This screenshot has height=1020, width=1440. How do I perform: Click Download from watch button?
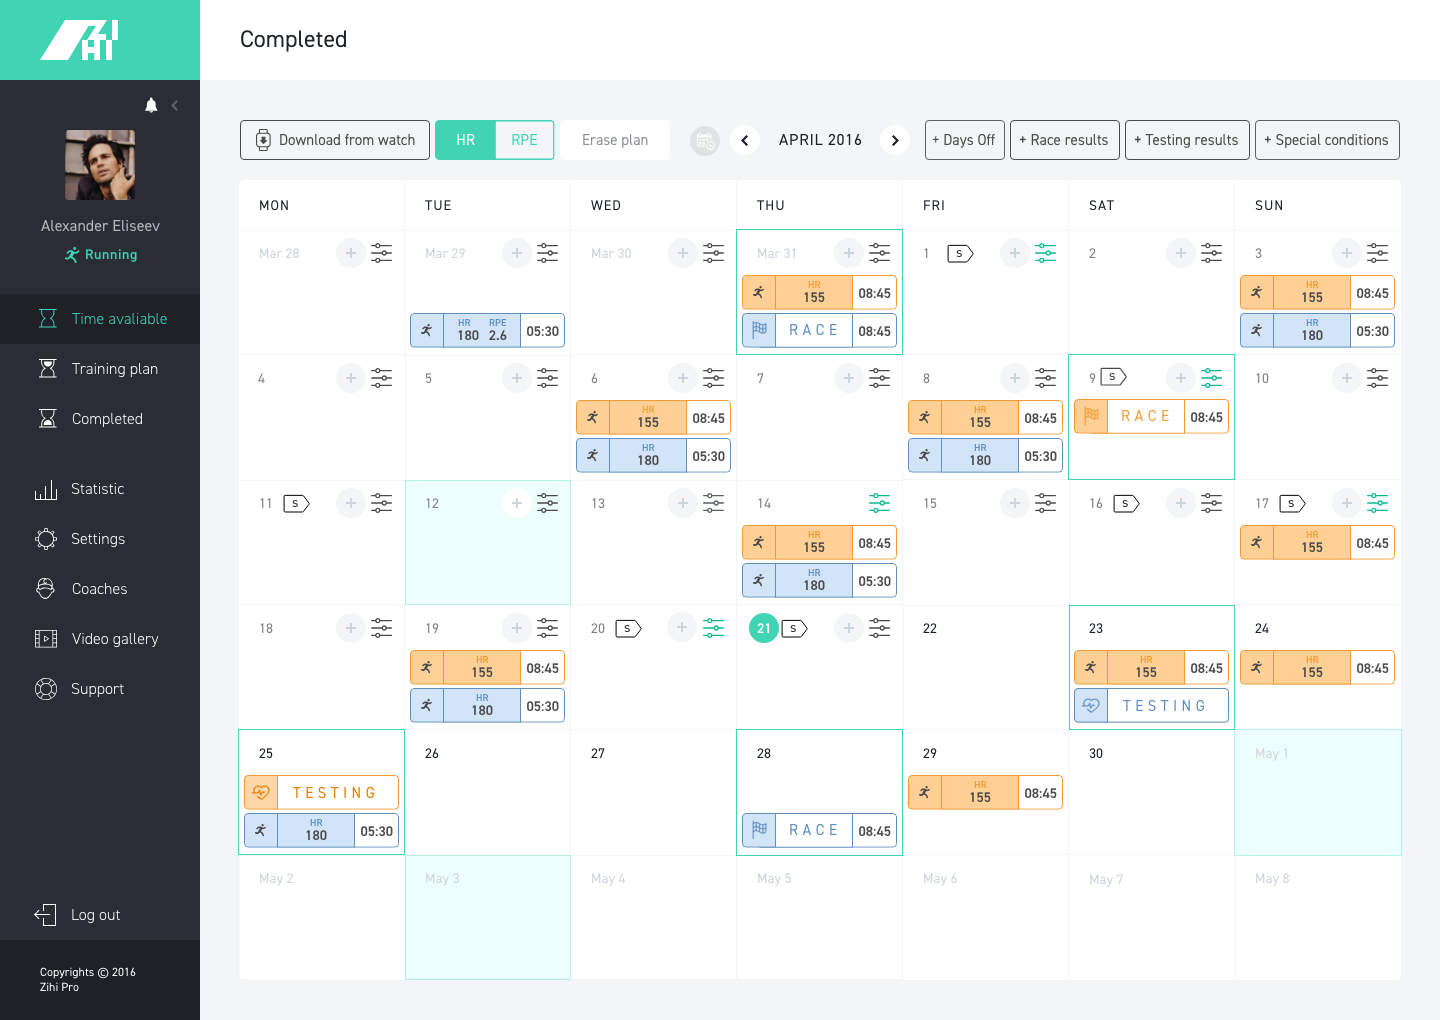(335, 140)
